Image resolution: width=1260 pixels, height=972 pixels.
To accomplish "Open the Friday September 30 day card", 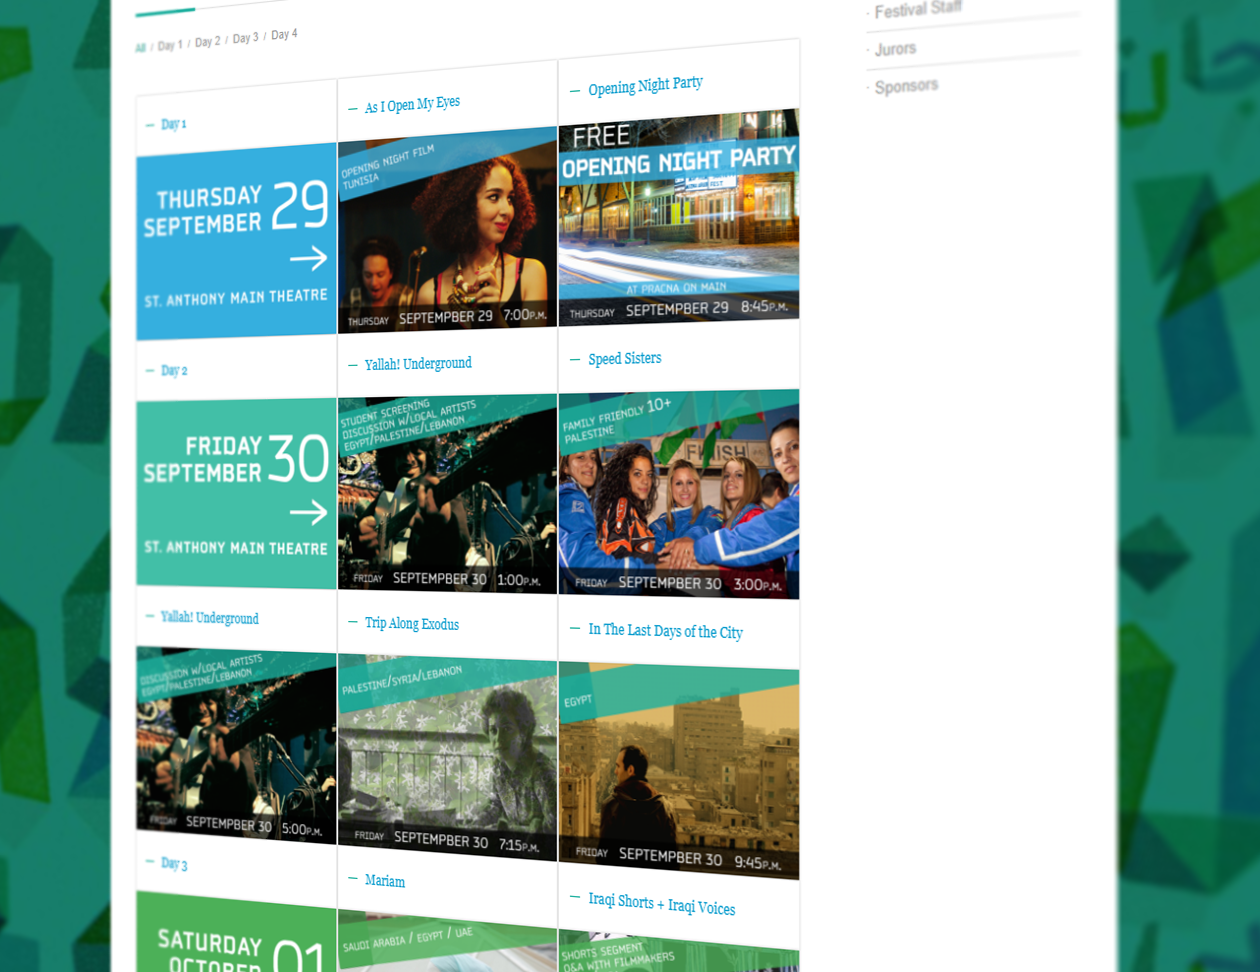I will [236, 492].
